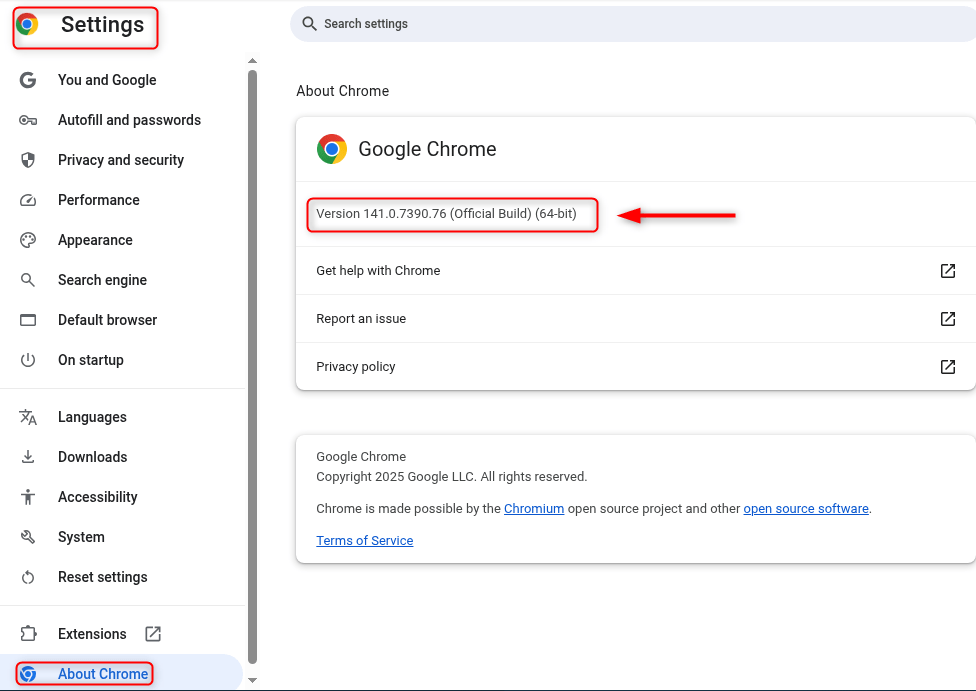976x691 pixels.
Task: Click the On startup power icon
Action: (x=28, y=360)
